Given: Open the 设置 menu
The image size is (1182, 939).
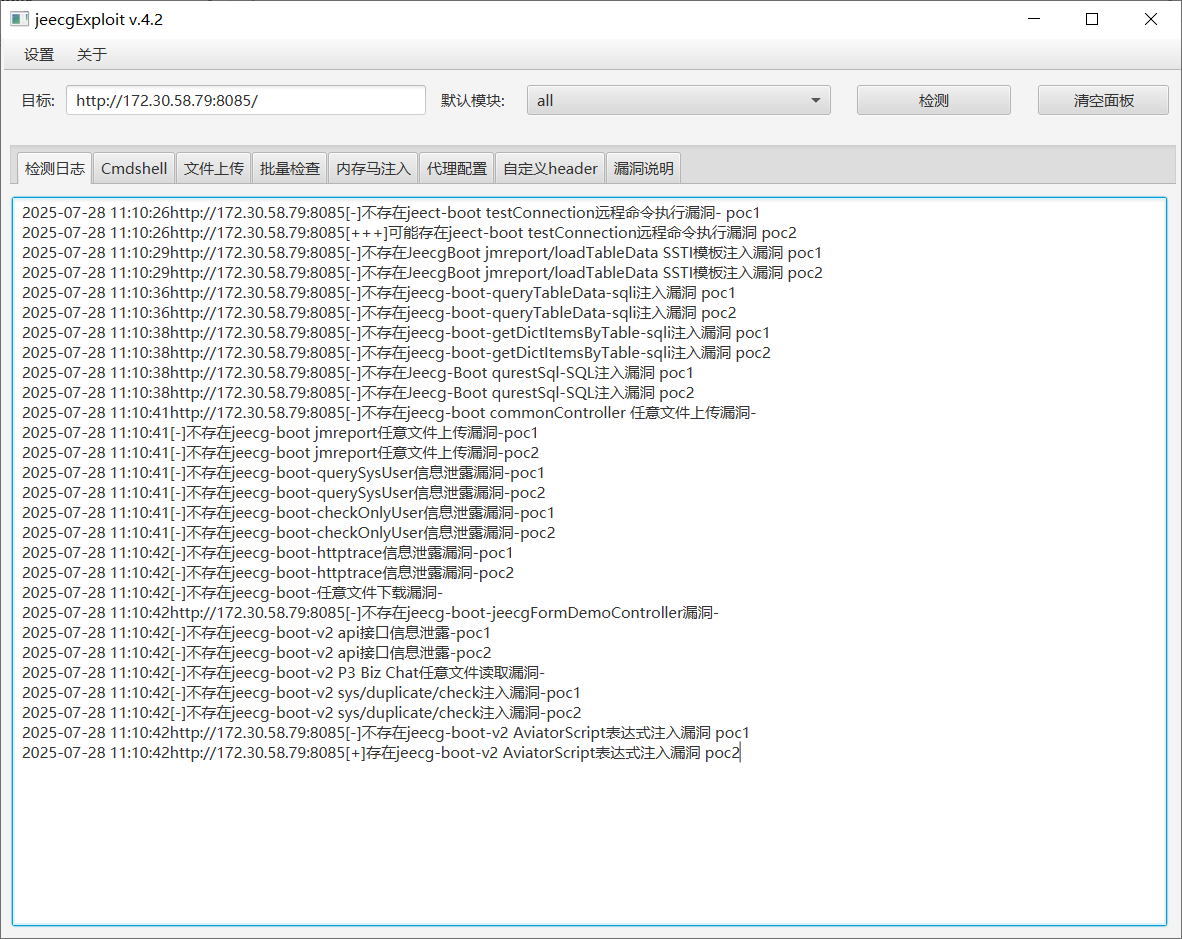Looking at the screenshot, I should [39, 55].
